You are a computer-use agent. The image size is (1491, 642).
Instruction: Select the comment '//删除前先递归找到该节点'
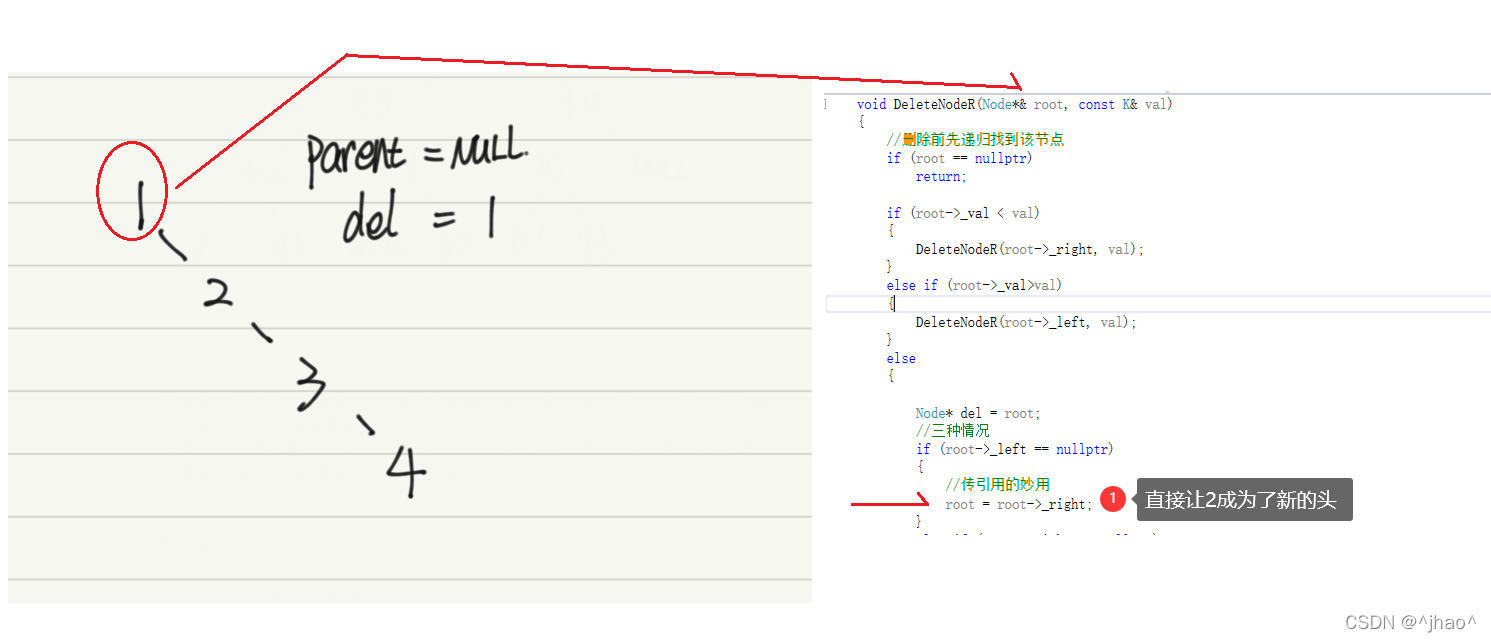point(975,140)
